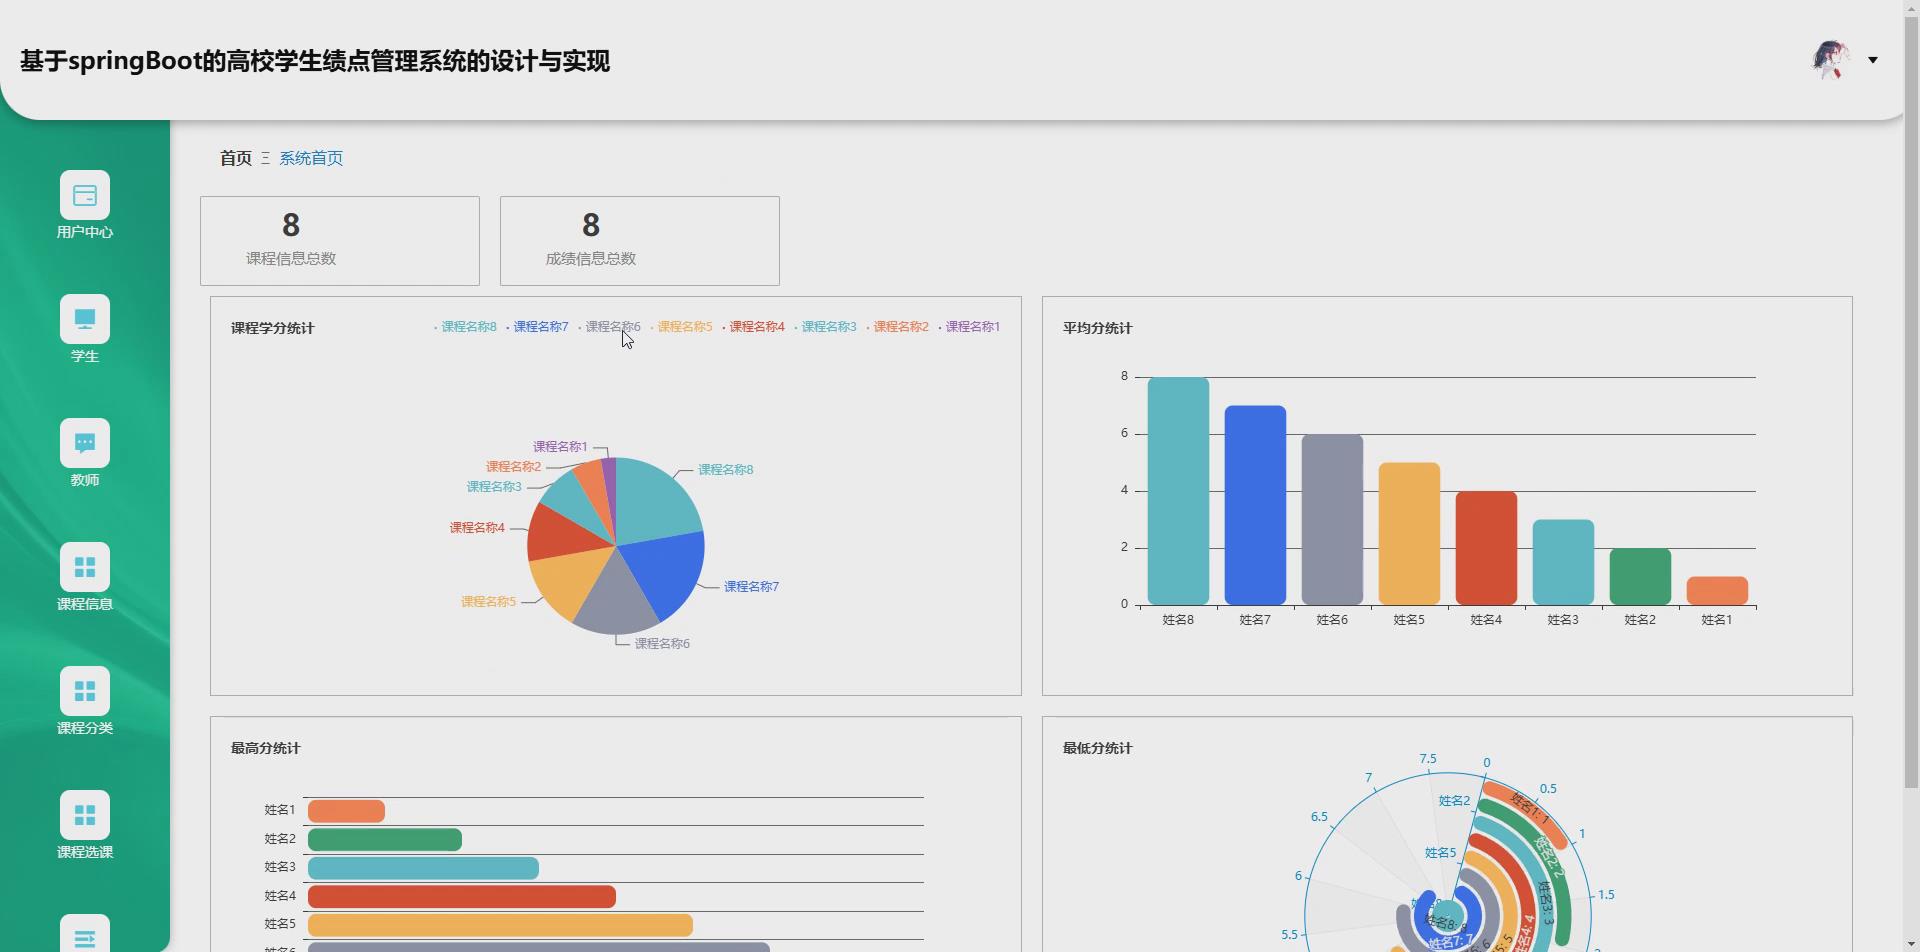Open the 教师 chat bubble icon
1920x952 pixels.
point(85,443)
